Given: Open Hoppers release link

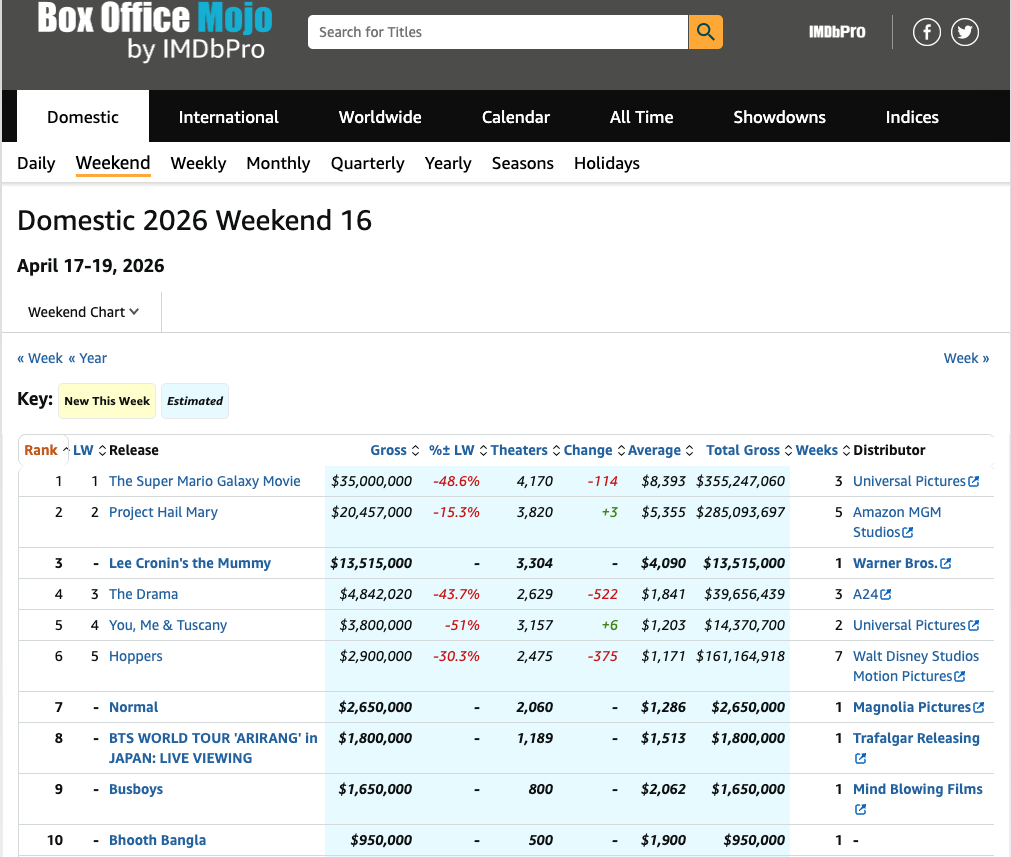Looking at the screenshot, I should tap(135, 656).
